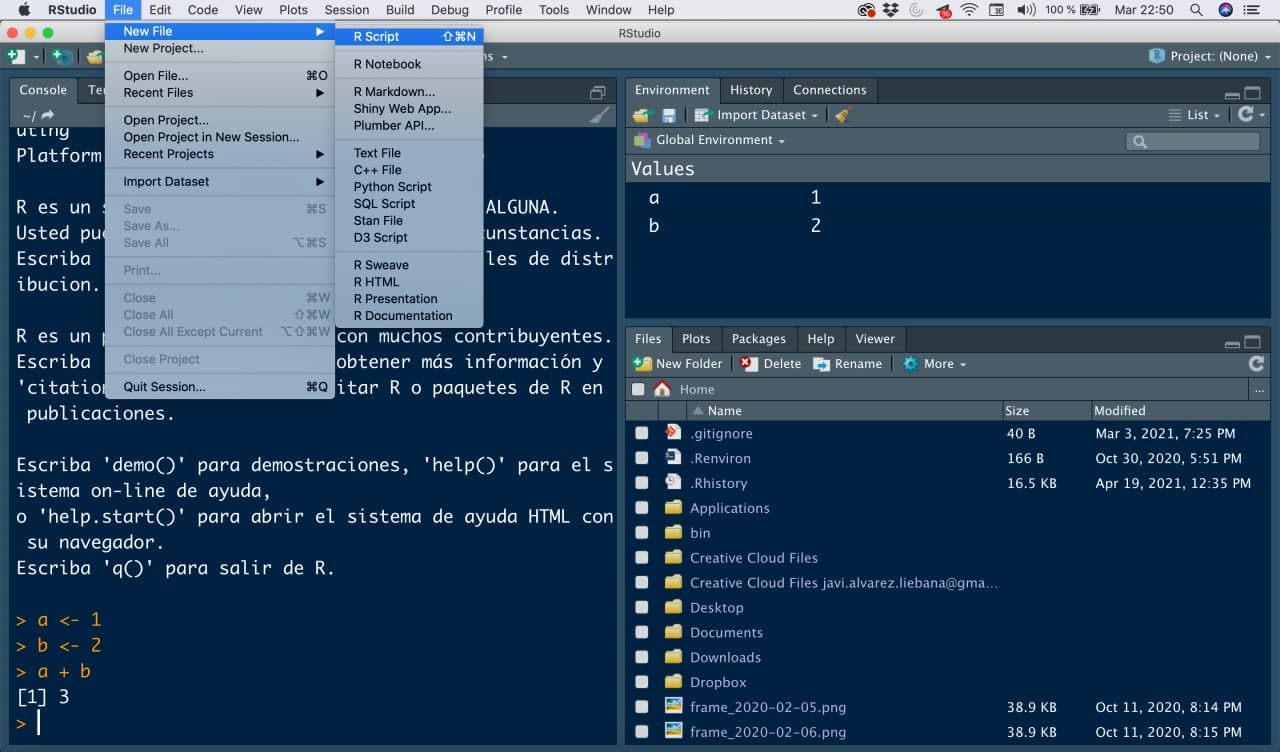Open the More dropdown in Files pane

(x=934, y=364)
